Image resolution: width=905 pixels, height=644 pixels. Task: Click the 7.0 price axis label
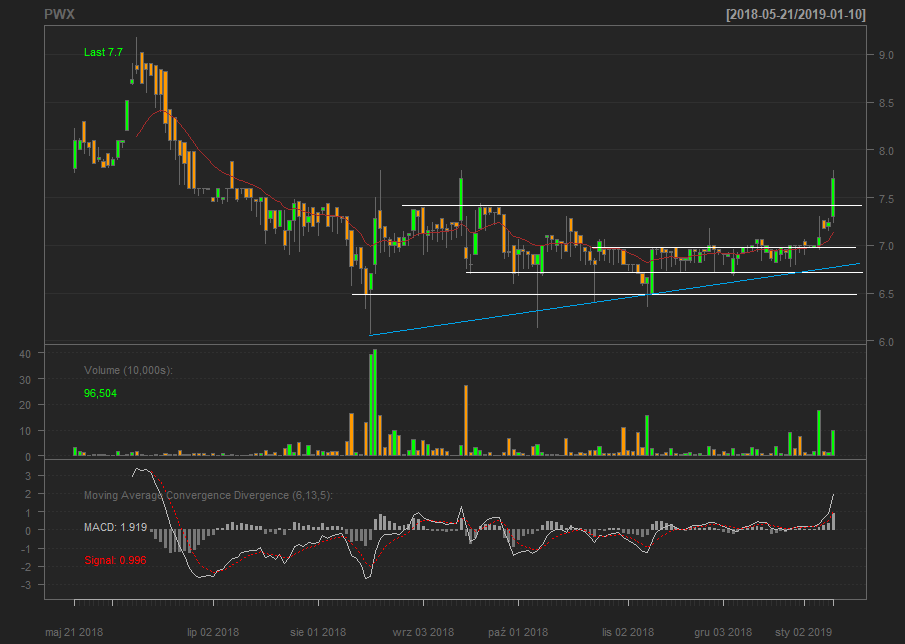pyautogui.click(x=886, y=246)
